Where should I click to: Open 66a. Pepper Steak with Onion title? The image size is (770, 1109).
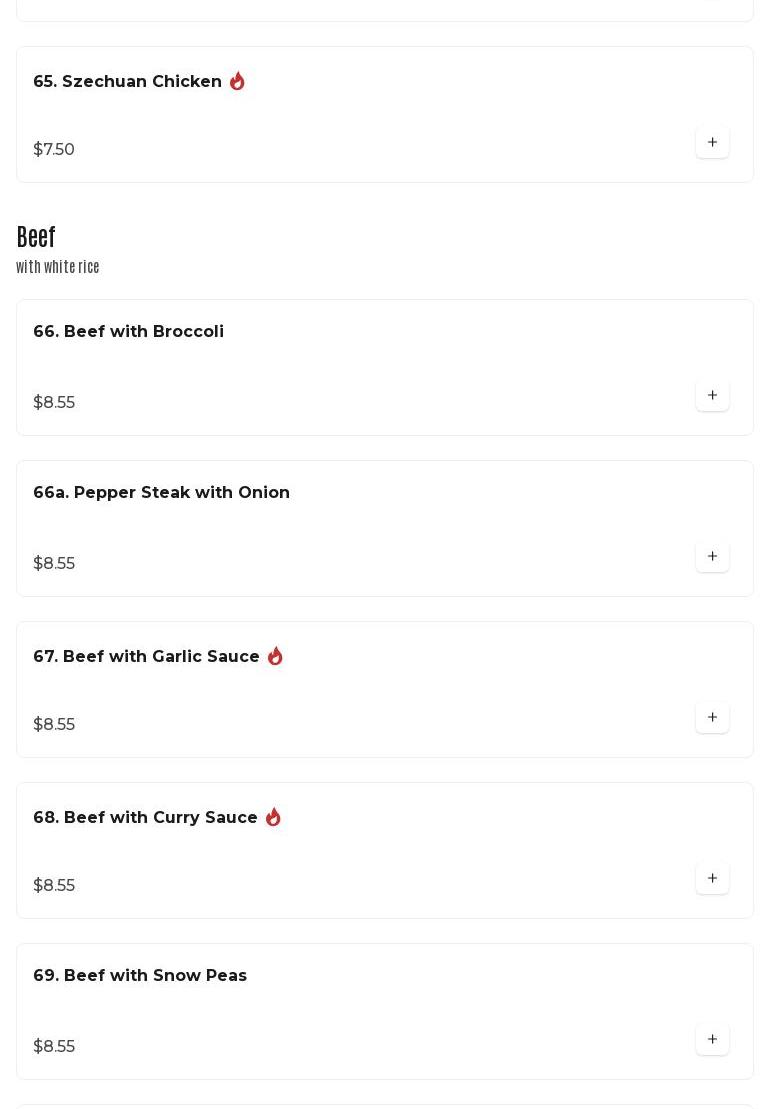pos(161,492)
